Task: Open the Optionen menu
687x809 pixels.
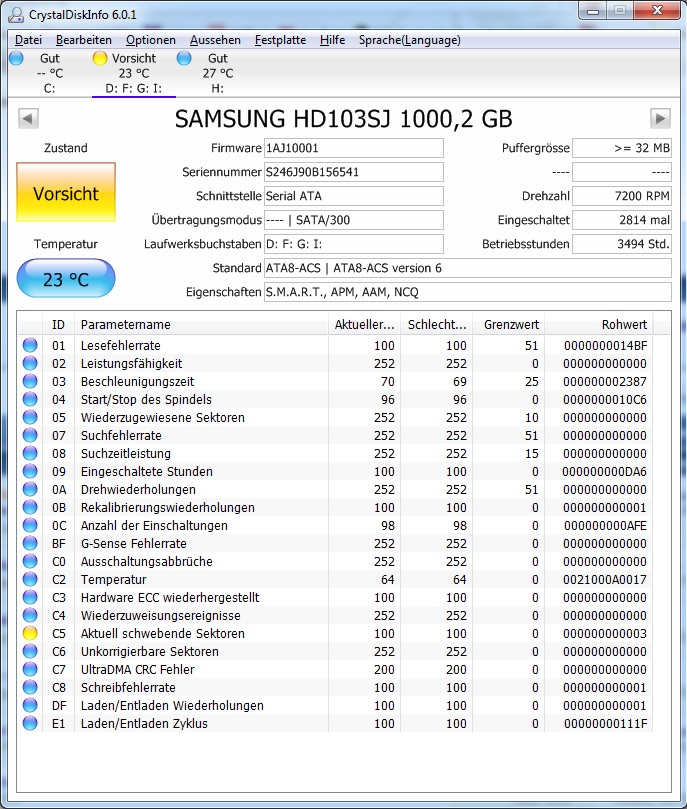Action: coord(151,40)
